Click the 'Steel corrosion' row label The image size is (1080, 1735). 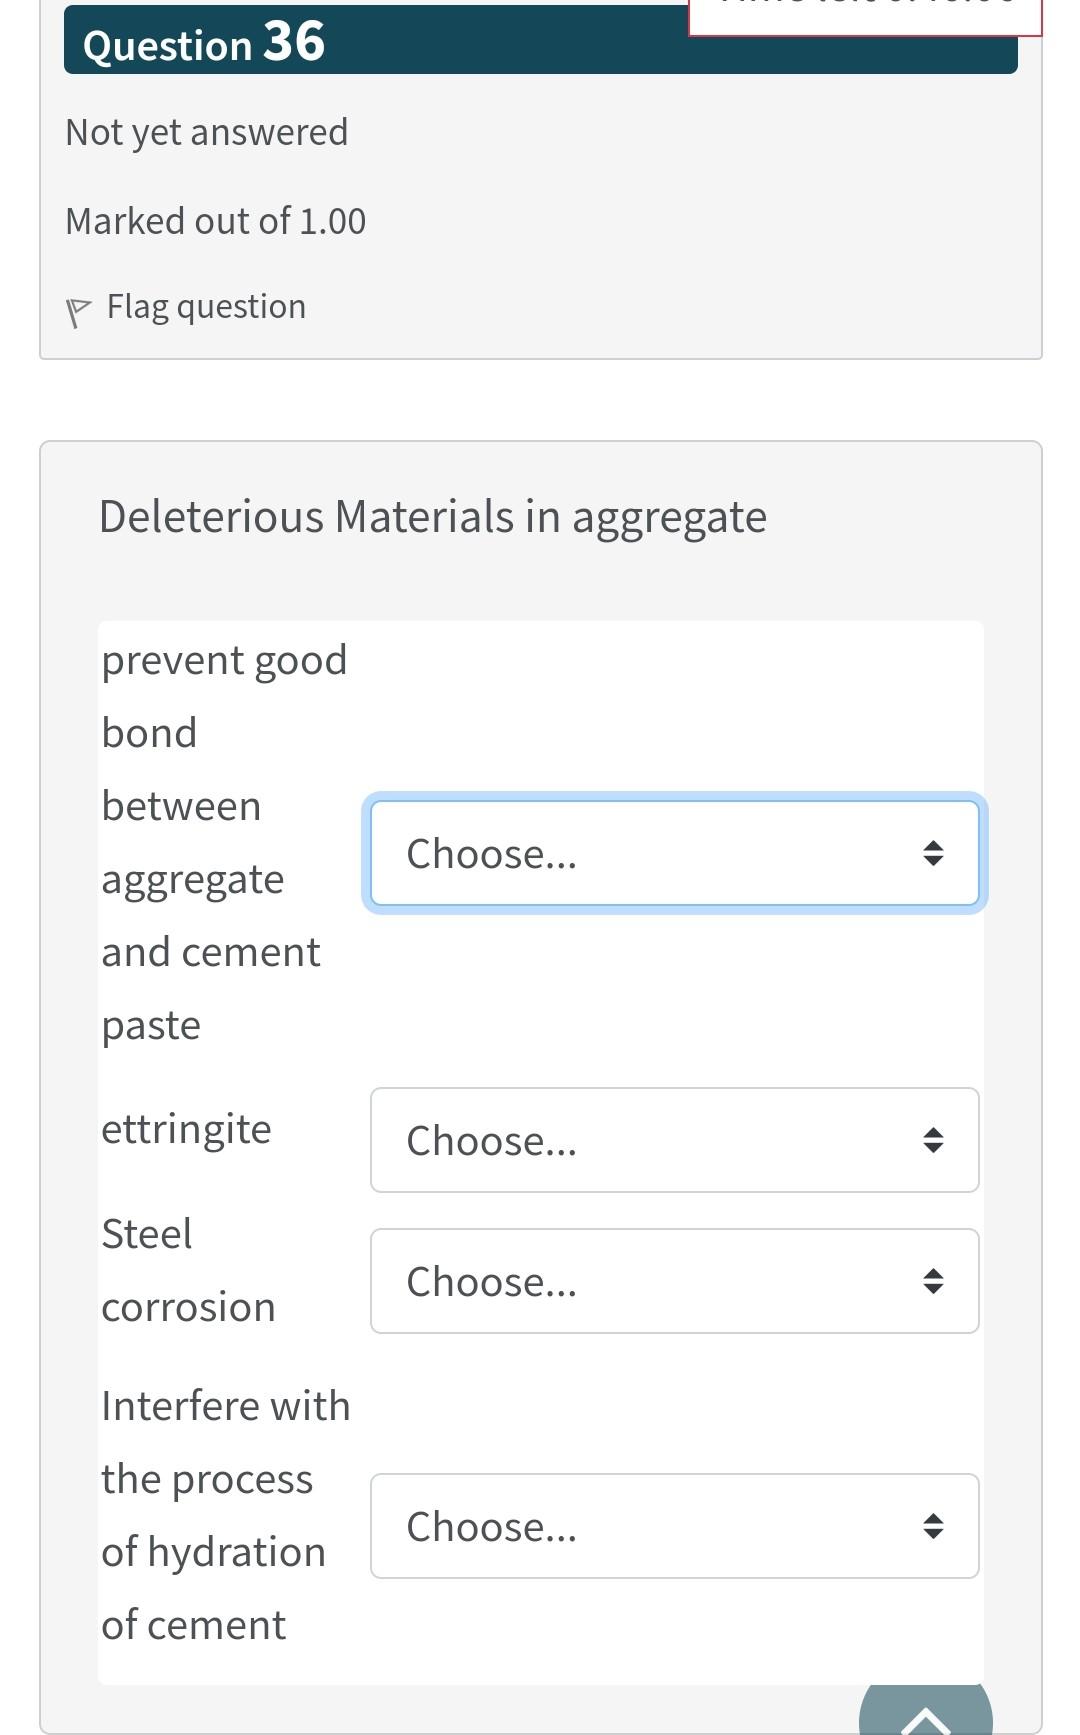point(187,1270)
